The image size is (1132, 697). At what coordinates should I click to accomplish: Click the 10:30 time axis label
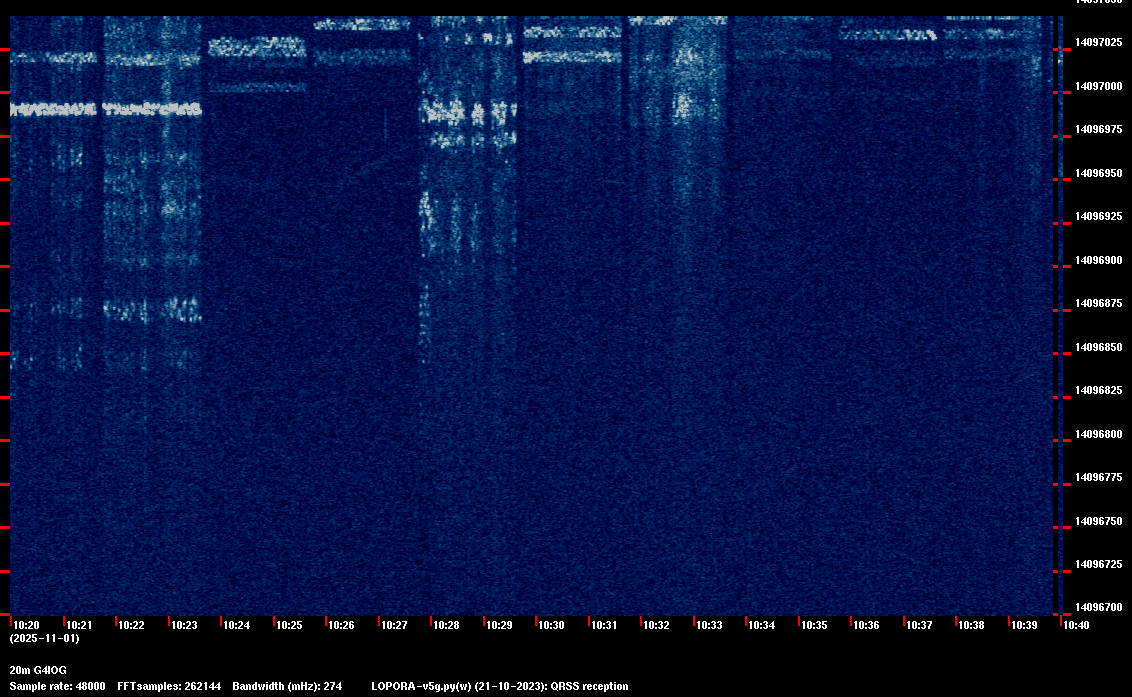click(552, 625)
